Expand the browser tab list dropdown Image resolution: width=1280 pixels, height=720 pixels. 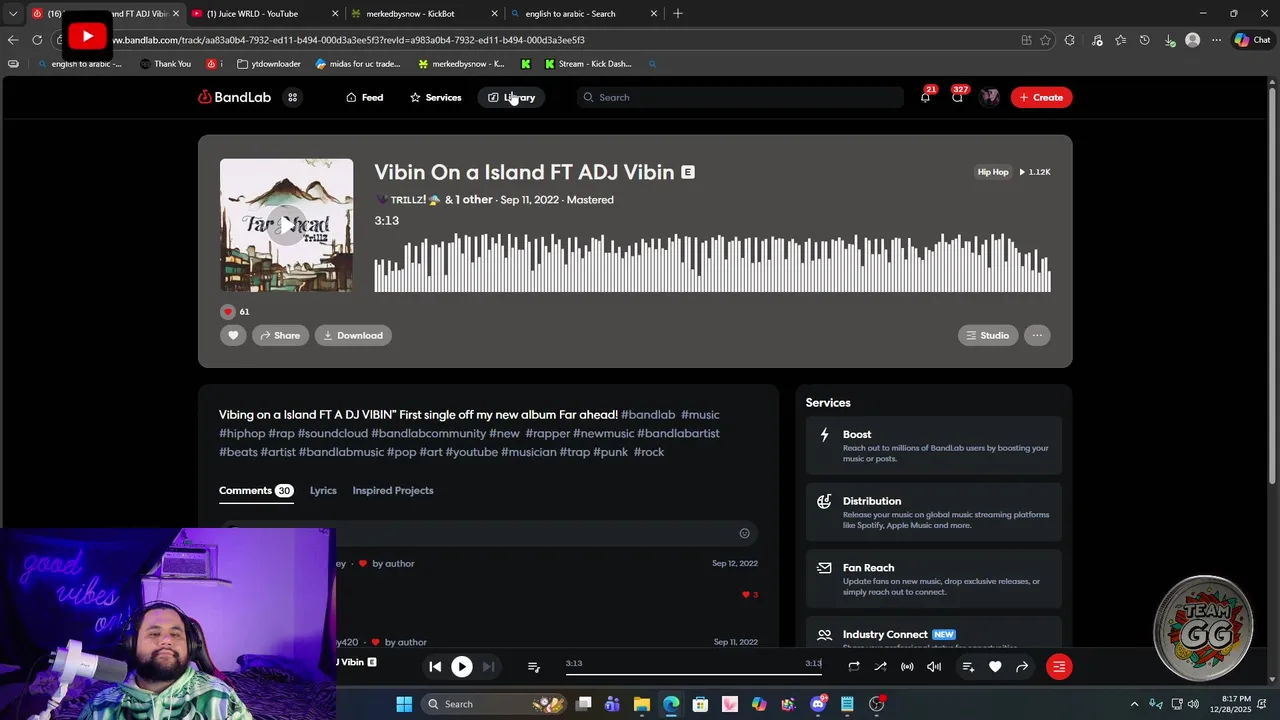click(x=12, y=14)
